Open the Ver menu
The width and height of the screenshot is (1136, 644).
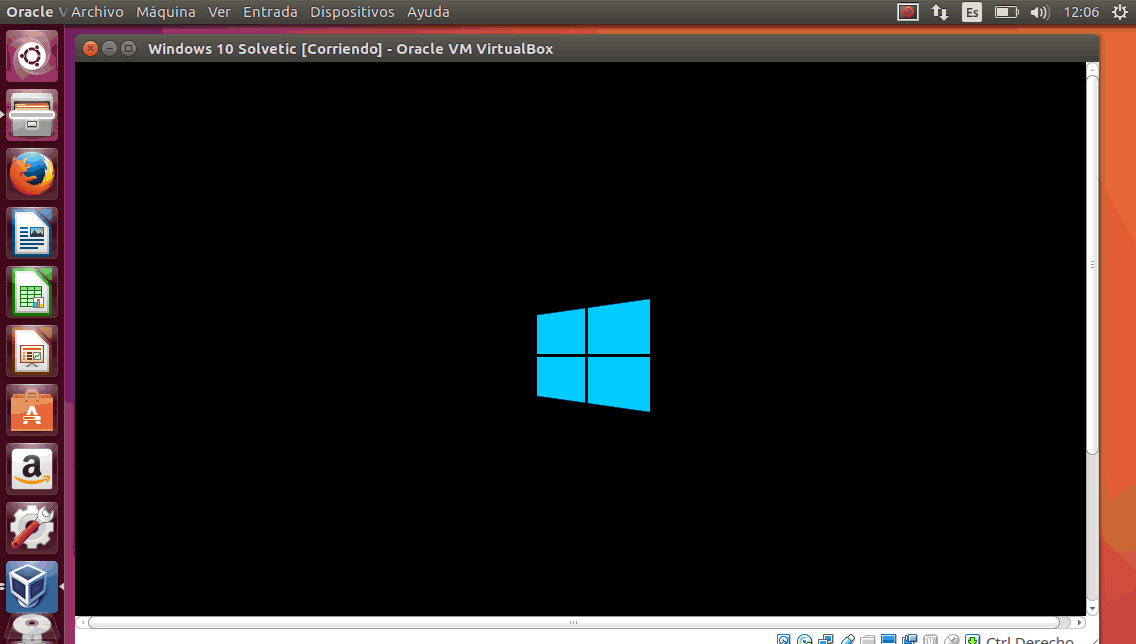219,12
